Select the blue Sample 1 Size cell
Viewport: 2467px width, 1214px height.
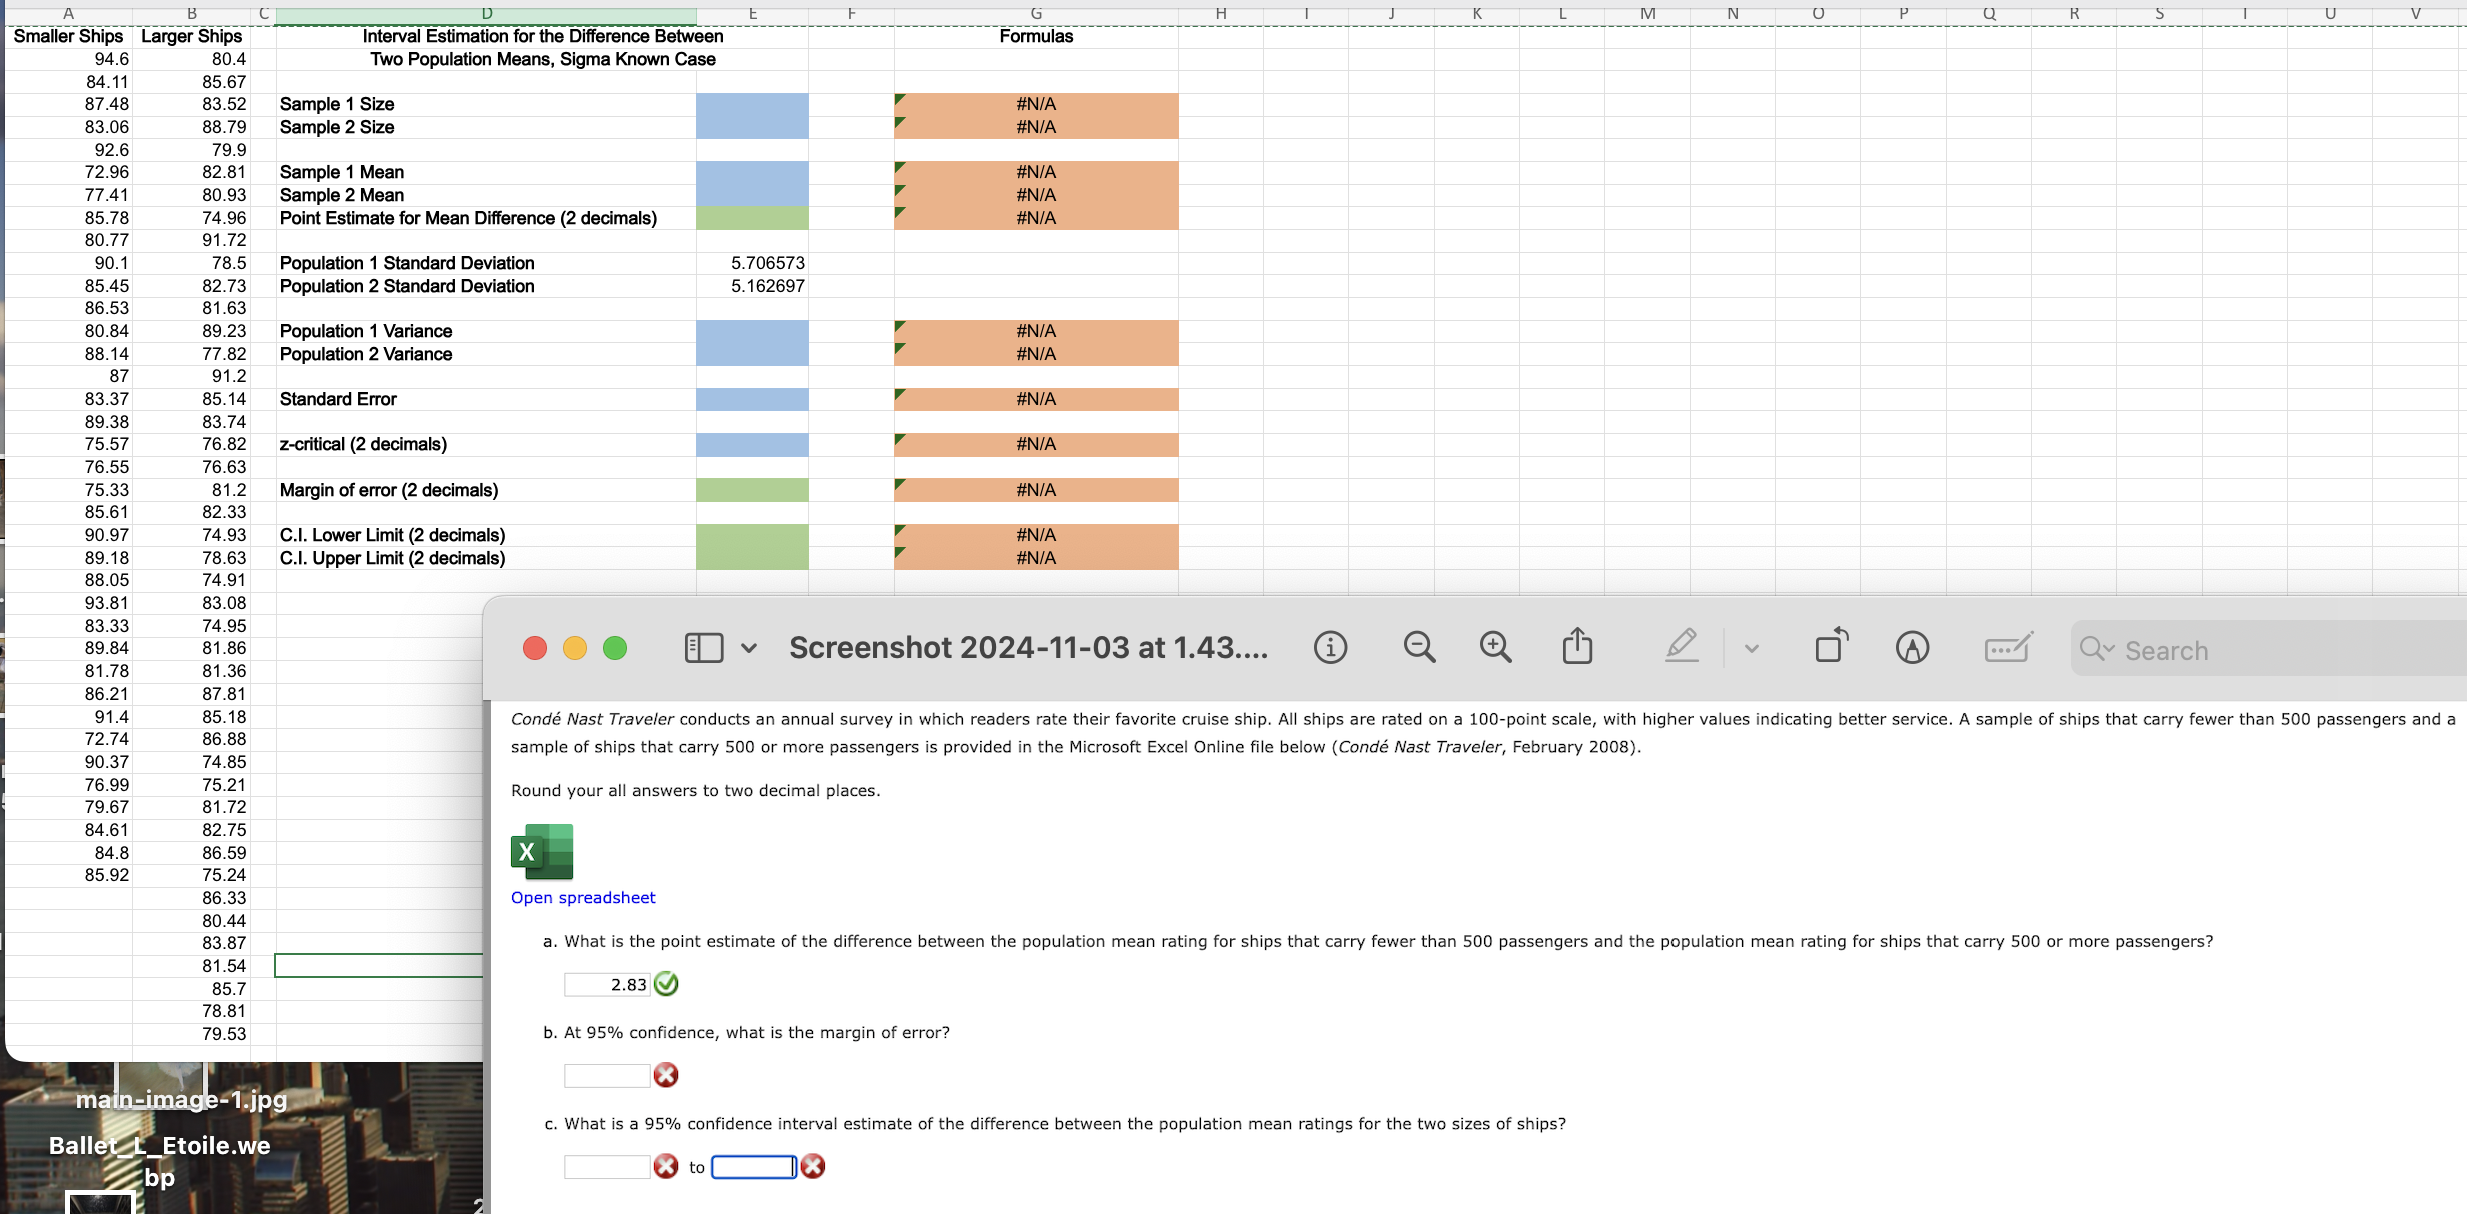752,104
